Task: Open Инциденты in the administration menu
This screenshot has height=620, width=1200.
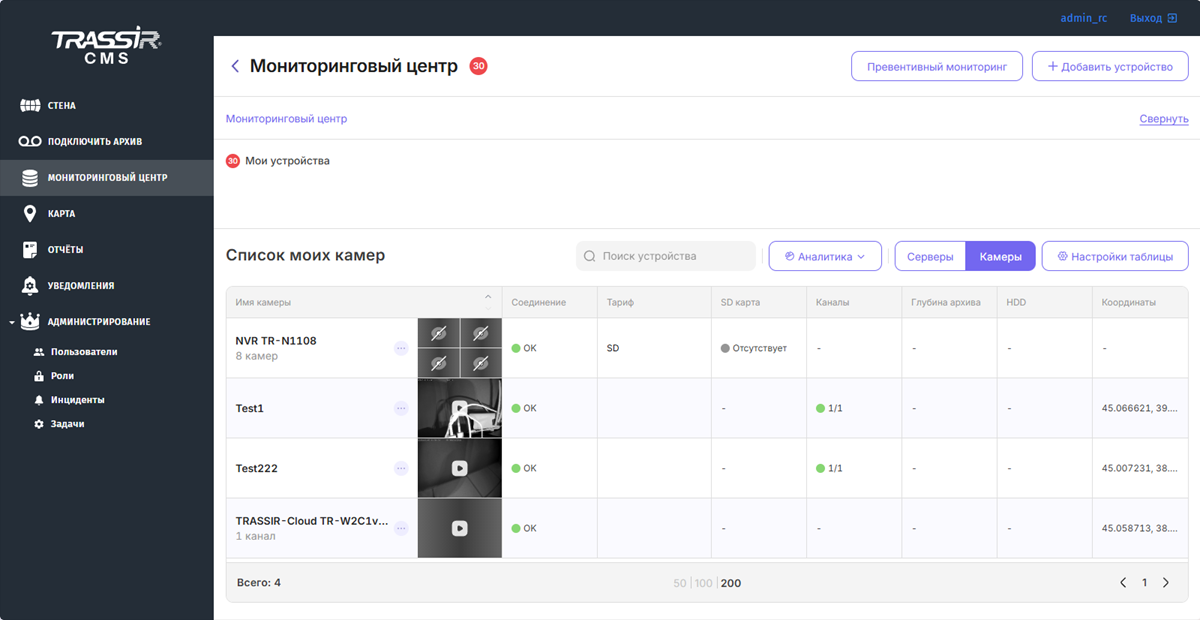Action: (78, 400)
